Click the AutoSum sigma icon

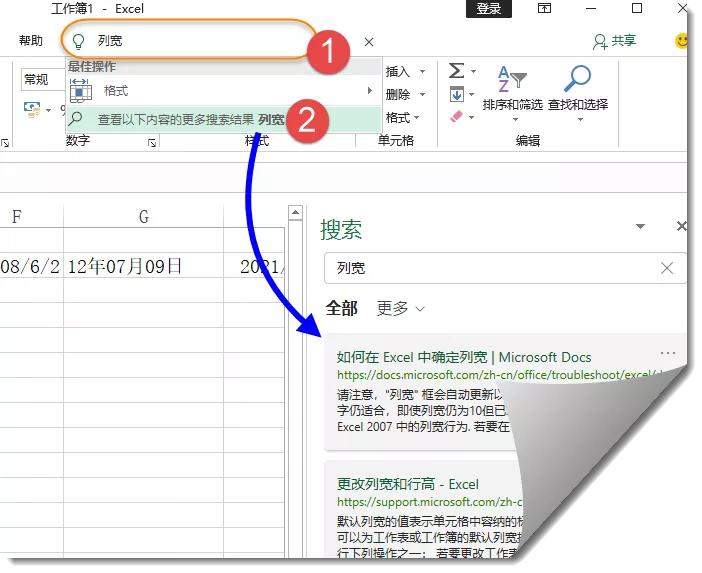coord(456,71)
